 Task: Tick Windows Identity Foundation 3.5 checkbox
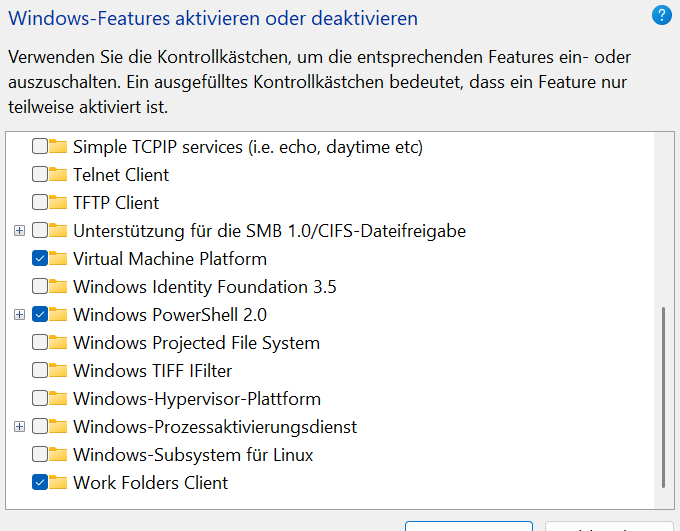click(x=39, y=286)
